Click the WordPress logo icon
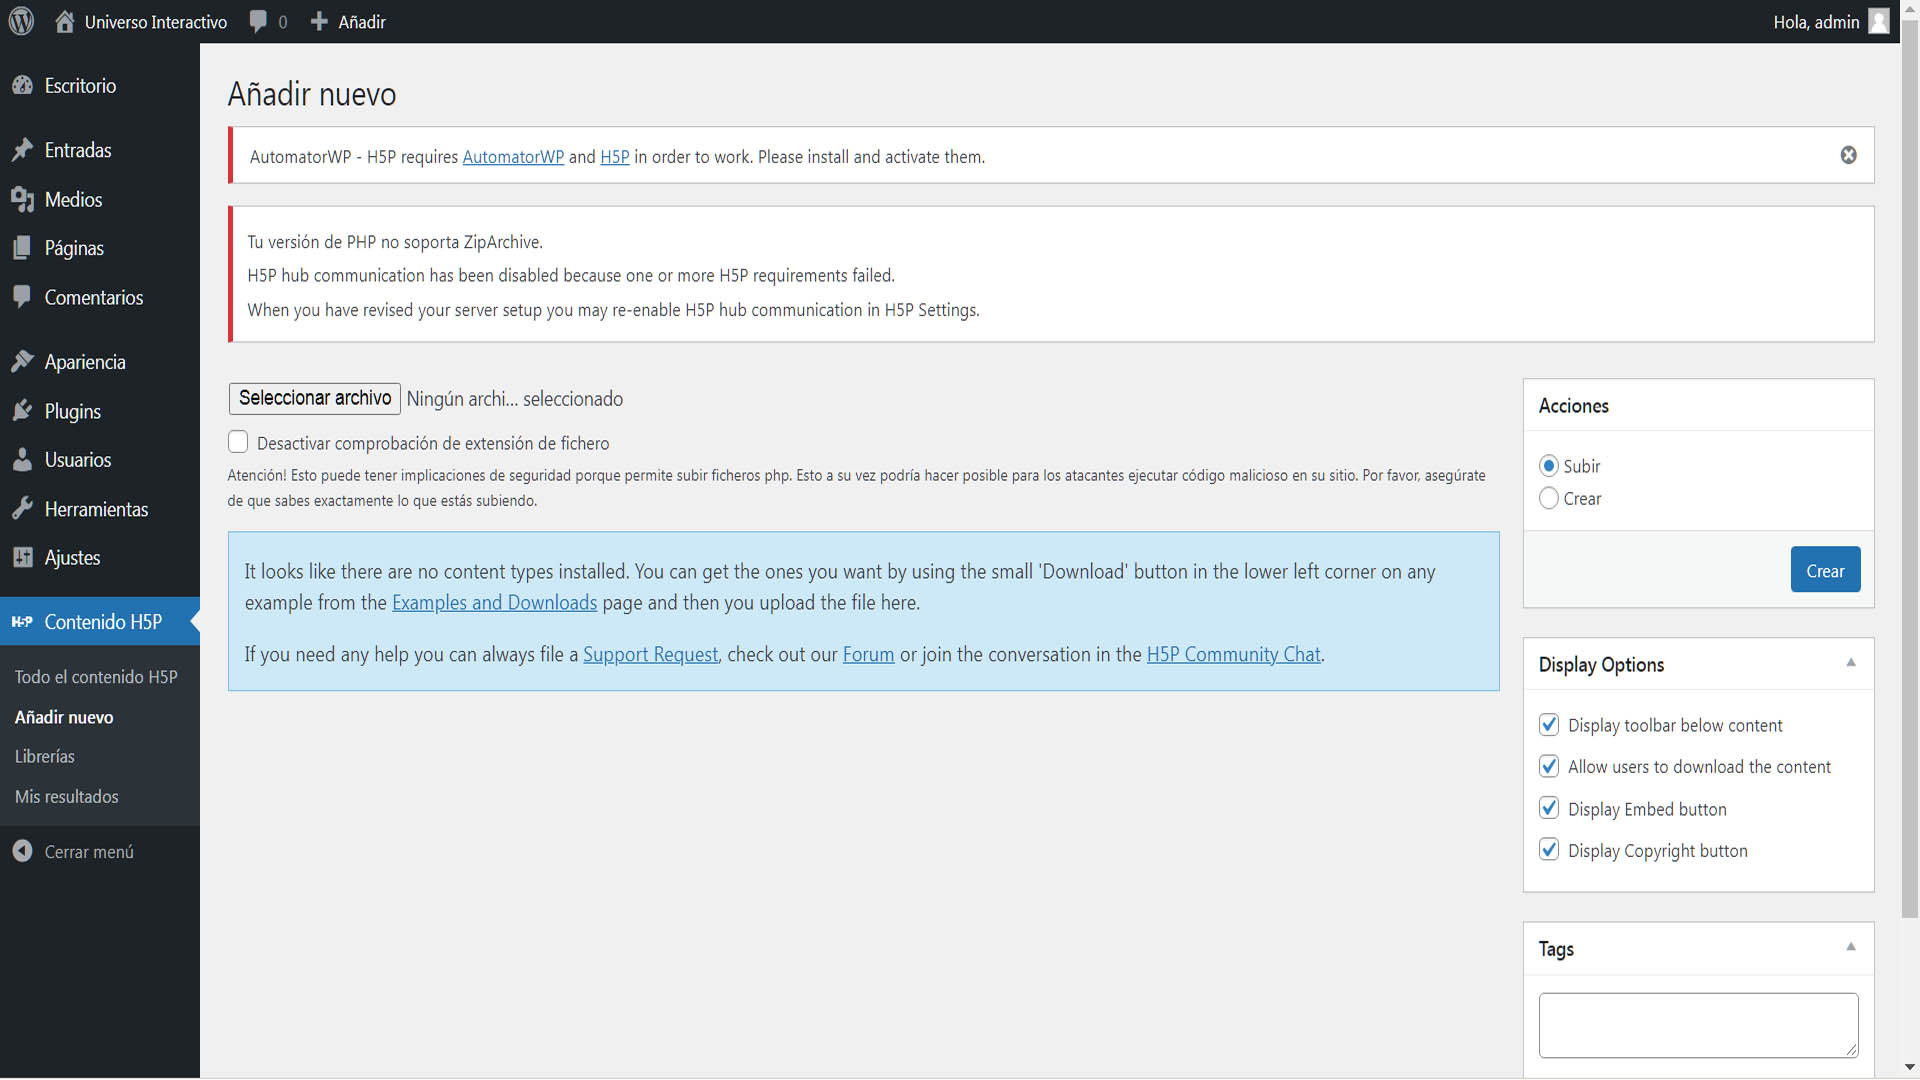Image resolution: width=1920 pixels, height=1080 pixels. click(x=21, y=21)
